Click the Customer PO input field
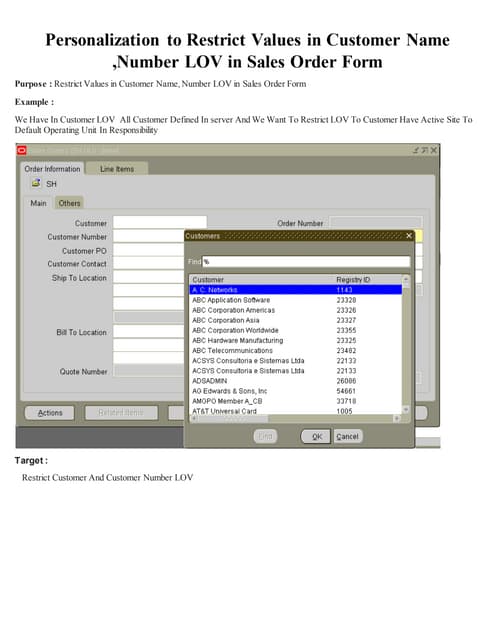 click(149, 250)
